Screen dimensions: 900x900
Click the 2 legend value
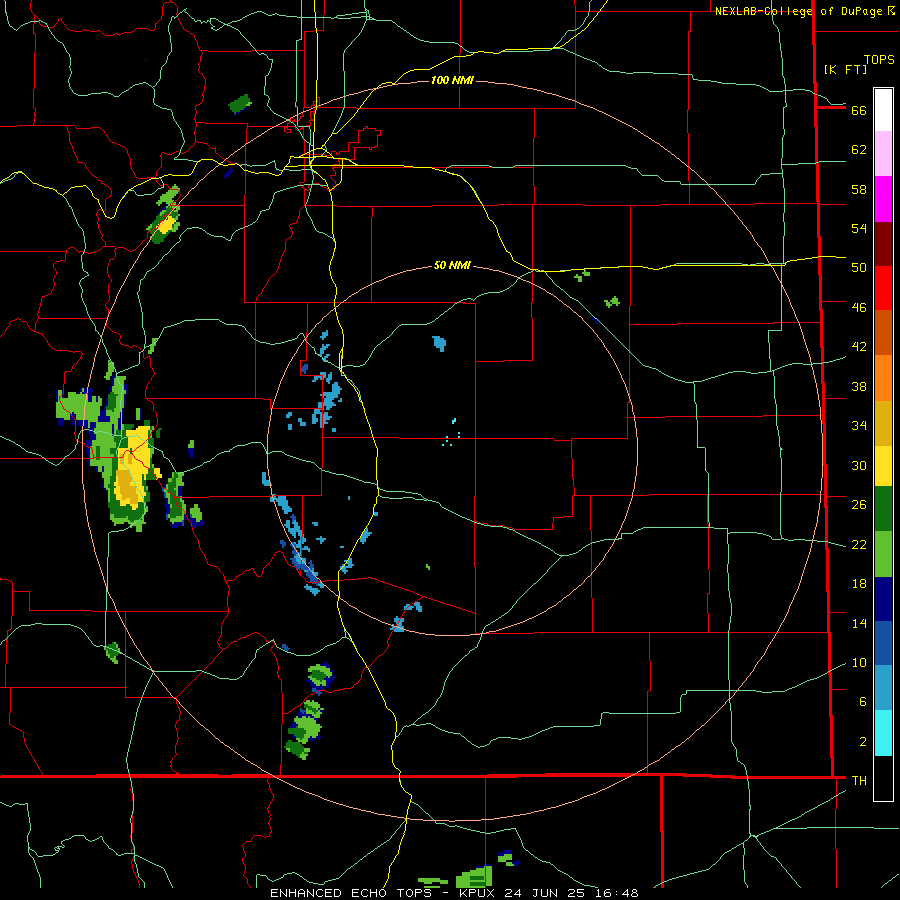tap(863, 742)
